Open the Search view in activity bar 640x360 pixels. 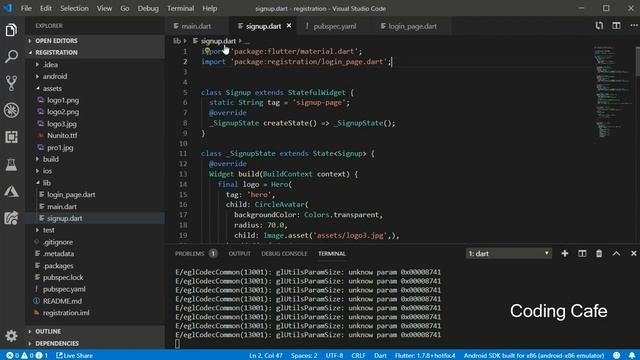pyautogui.click(x=11, y=56)
